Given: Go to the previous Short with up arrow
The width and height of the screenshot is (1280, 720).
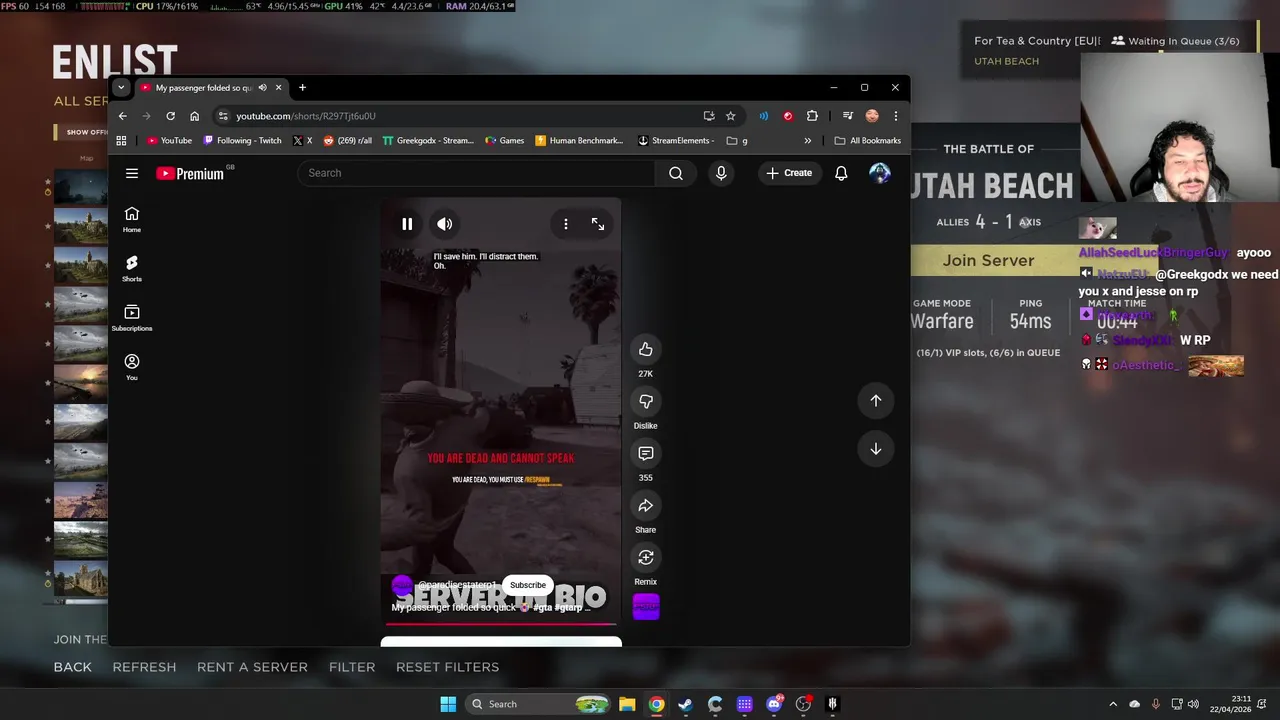Looking at the screenshot, I should [876, 400].
